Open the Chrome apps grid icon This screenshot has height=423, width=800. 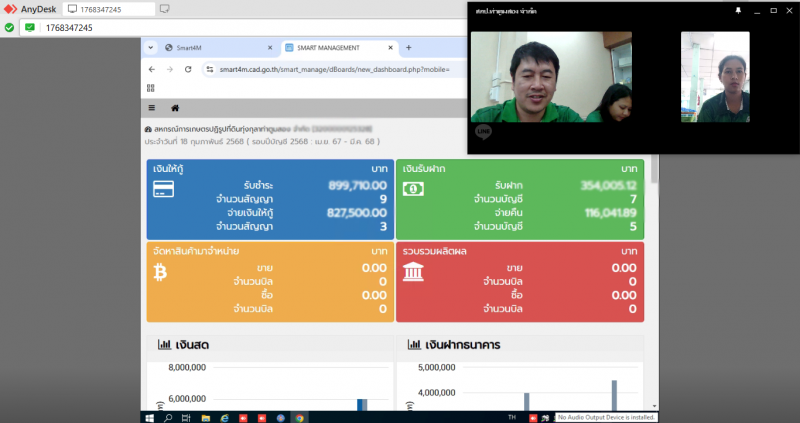point(151,88)
